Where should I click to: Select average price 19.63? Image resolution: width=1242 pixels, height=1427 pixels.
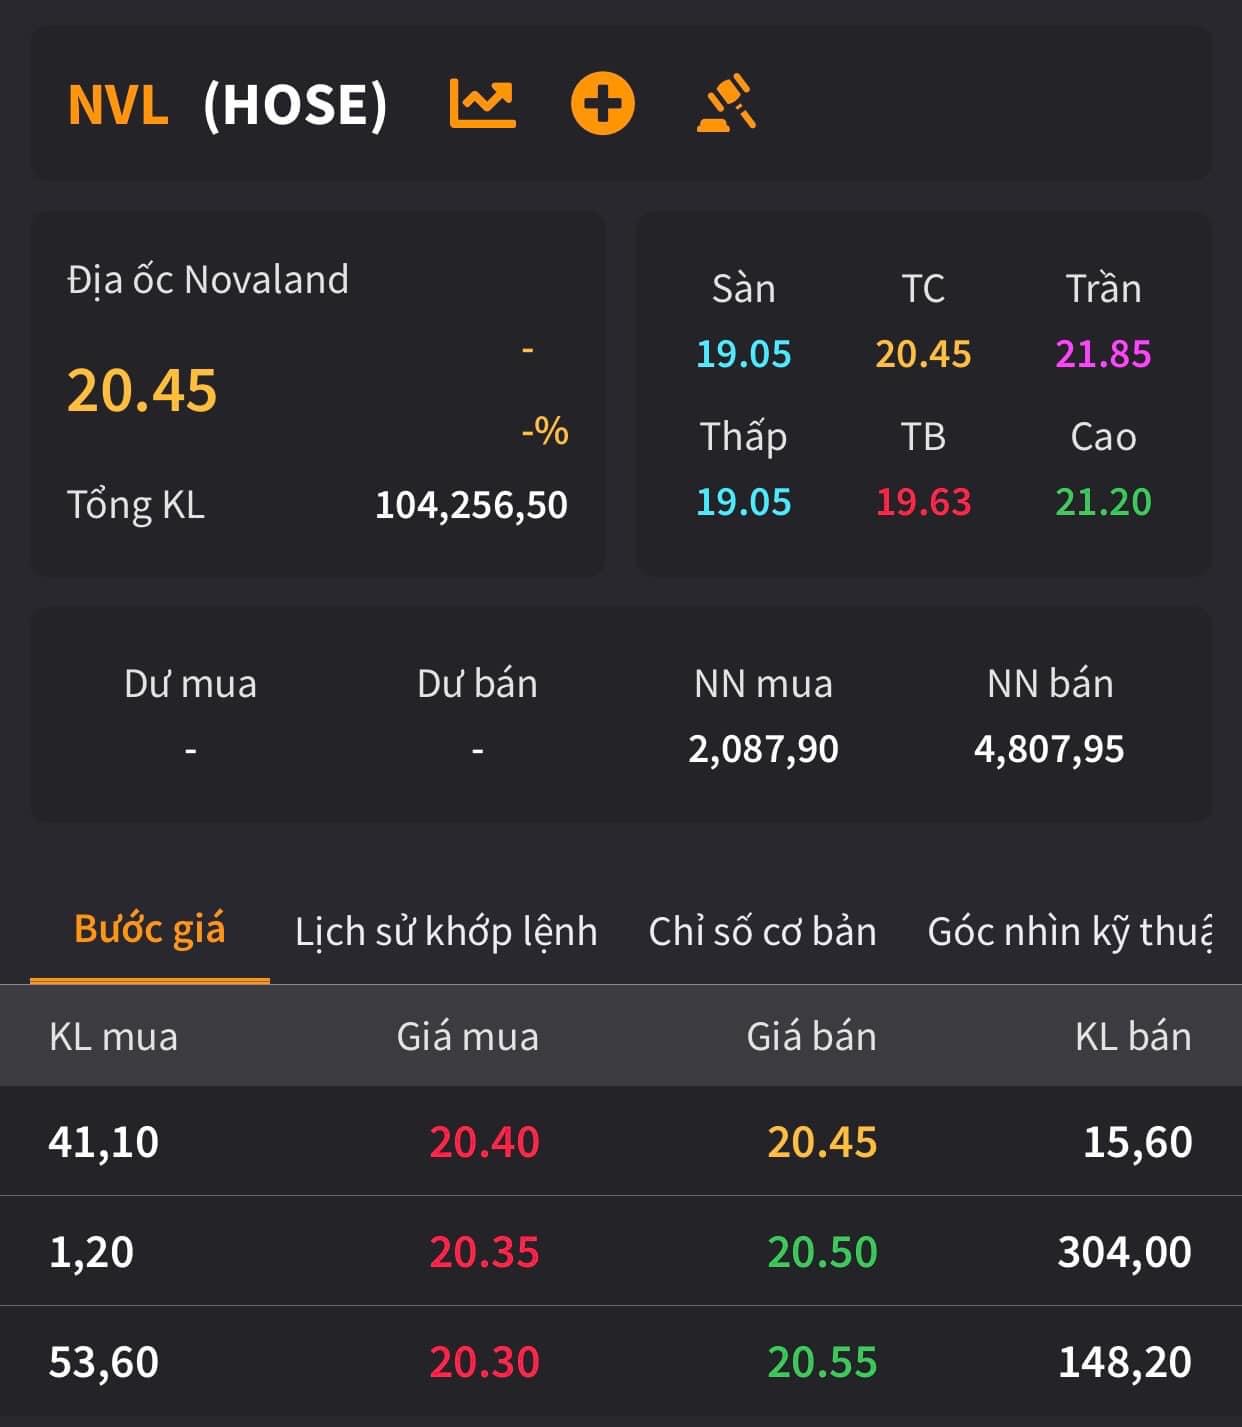(x=923, y=502)
